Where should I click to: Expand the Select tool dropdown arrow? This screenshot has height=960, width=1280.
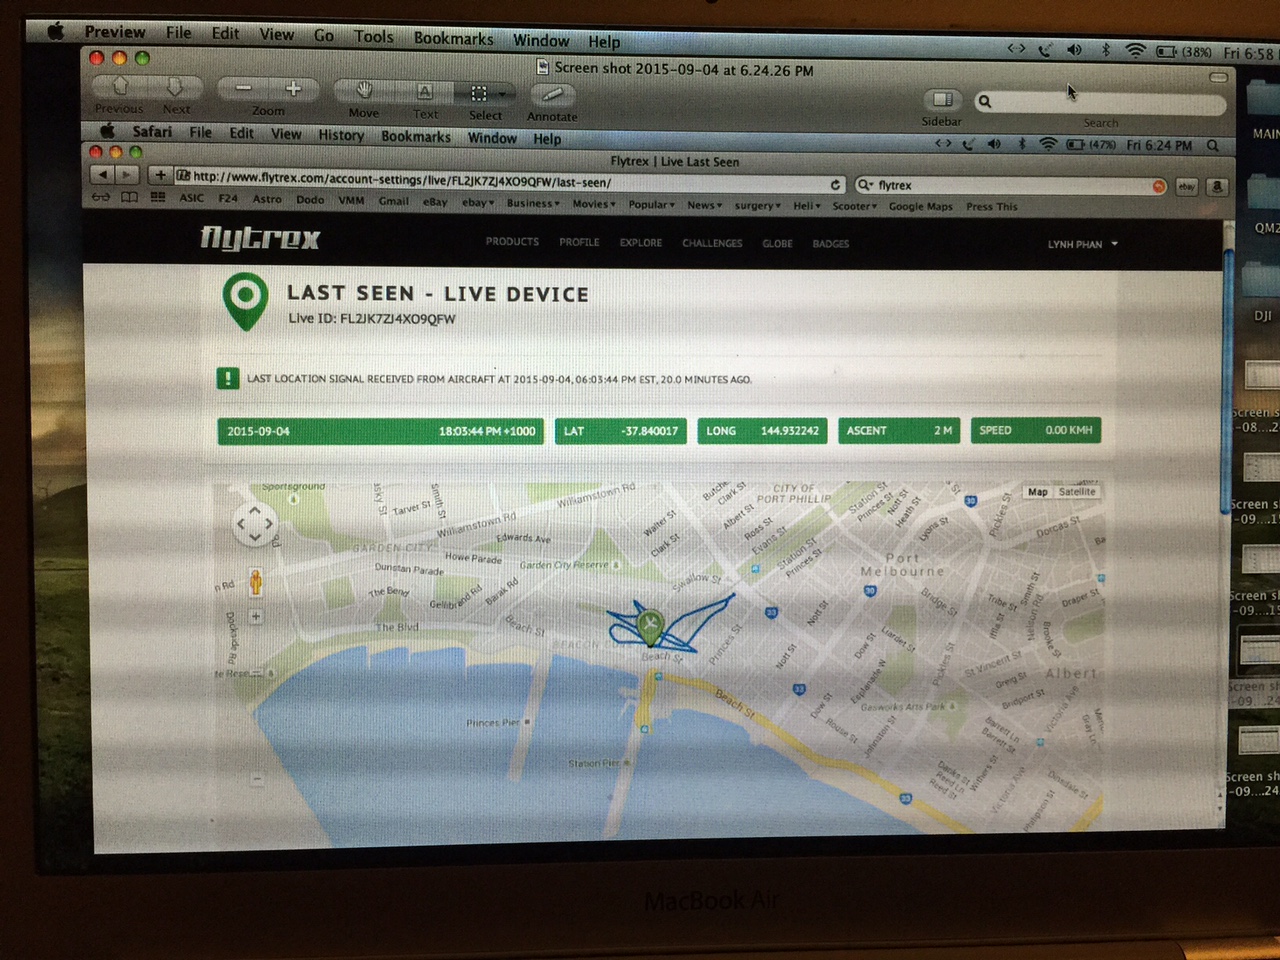[503, 94]
